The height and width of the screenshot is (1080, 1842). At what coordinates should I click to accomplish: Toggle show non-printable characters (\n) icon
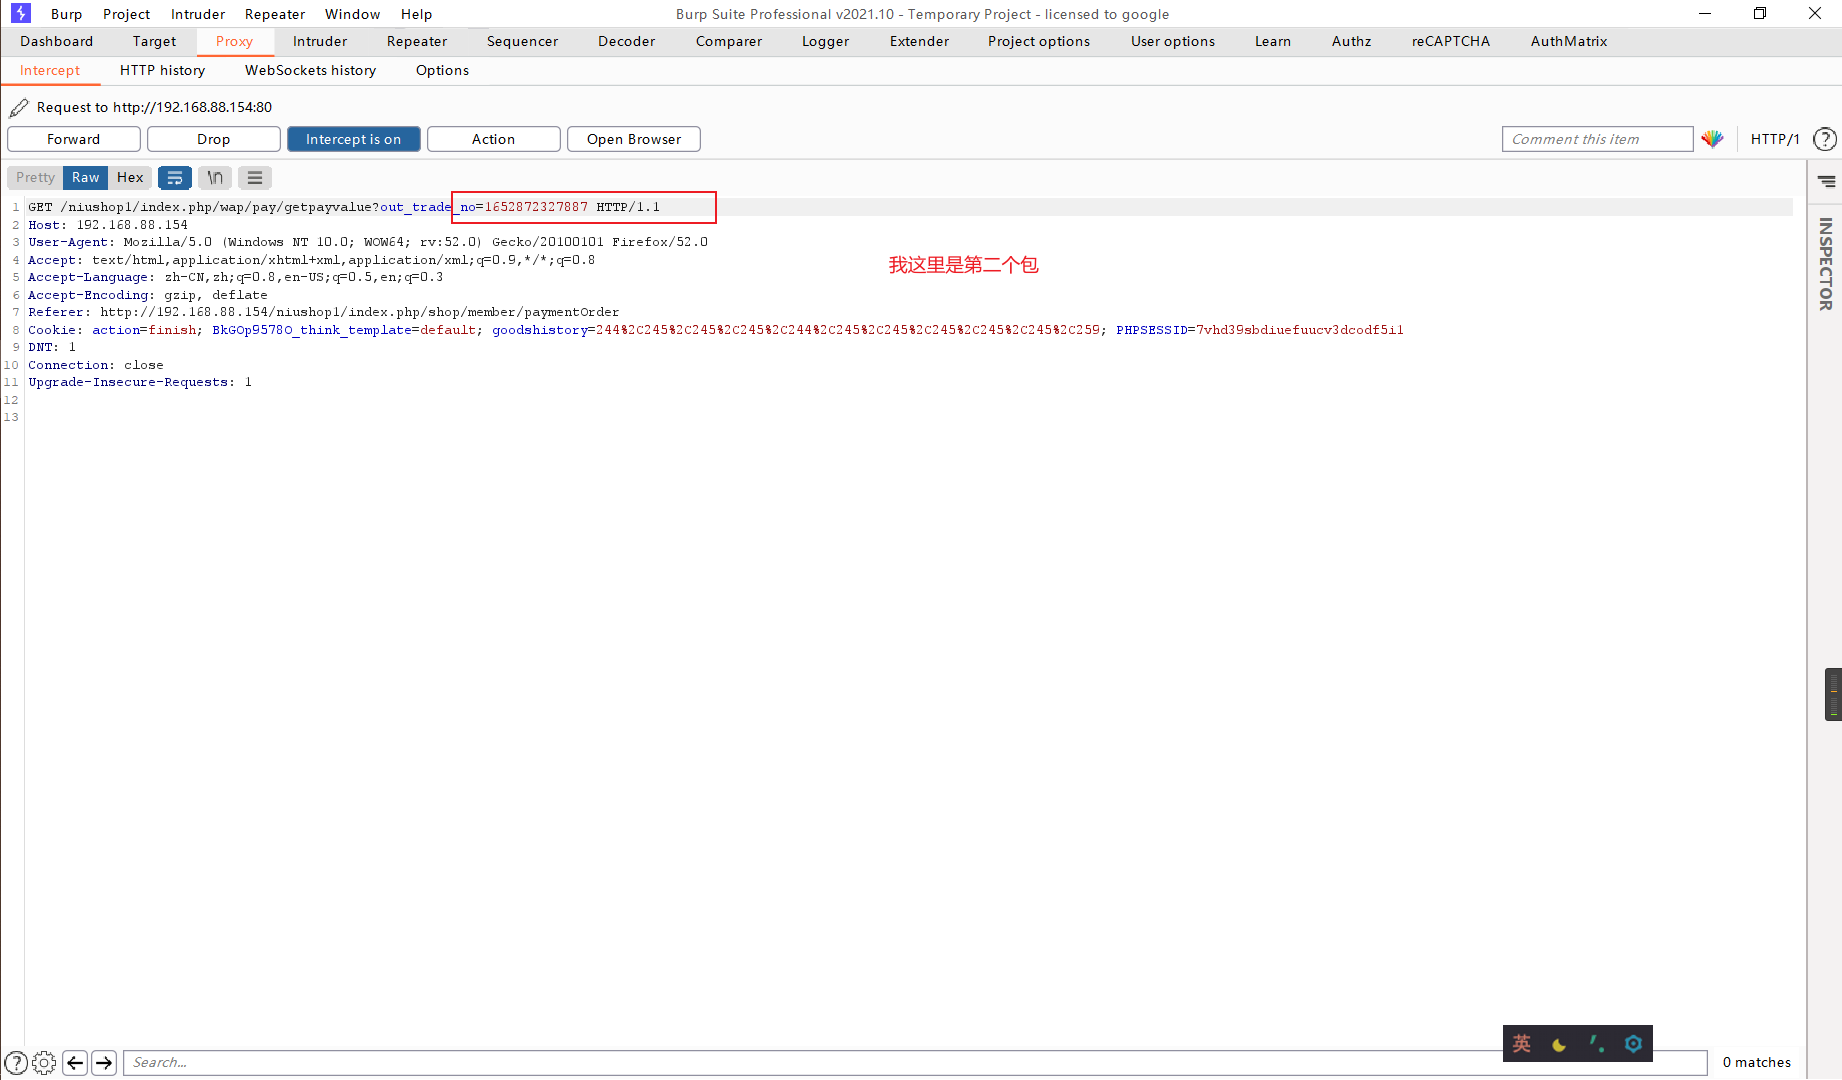click(x=215, y=177)
